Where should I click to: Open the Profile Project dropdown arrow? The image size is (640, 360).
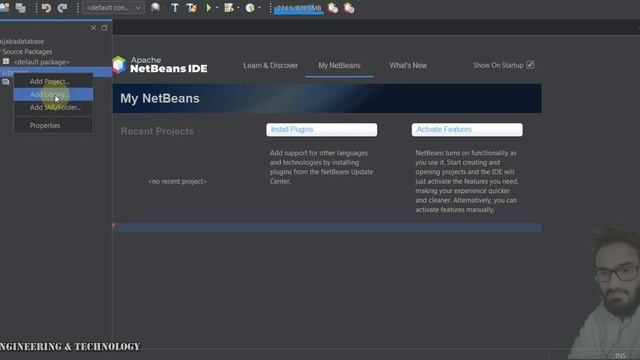(x=259, y=8)
